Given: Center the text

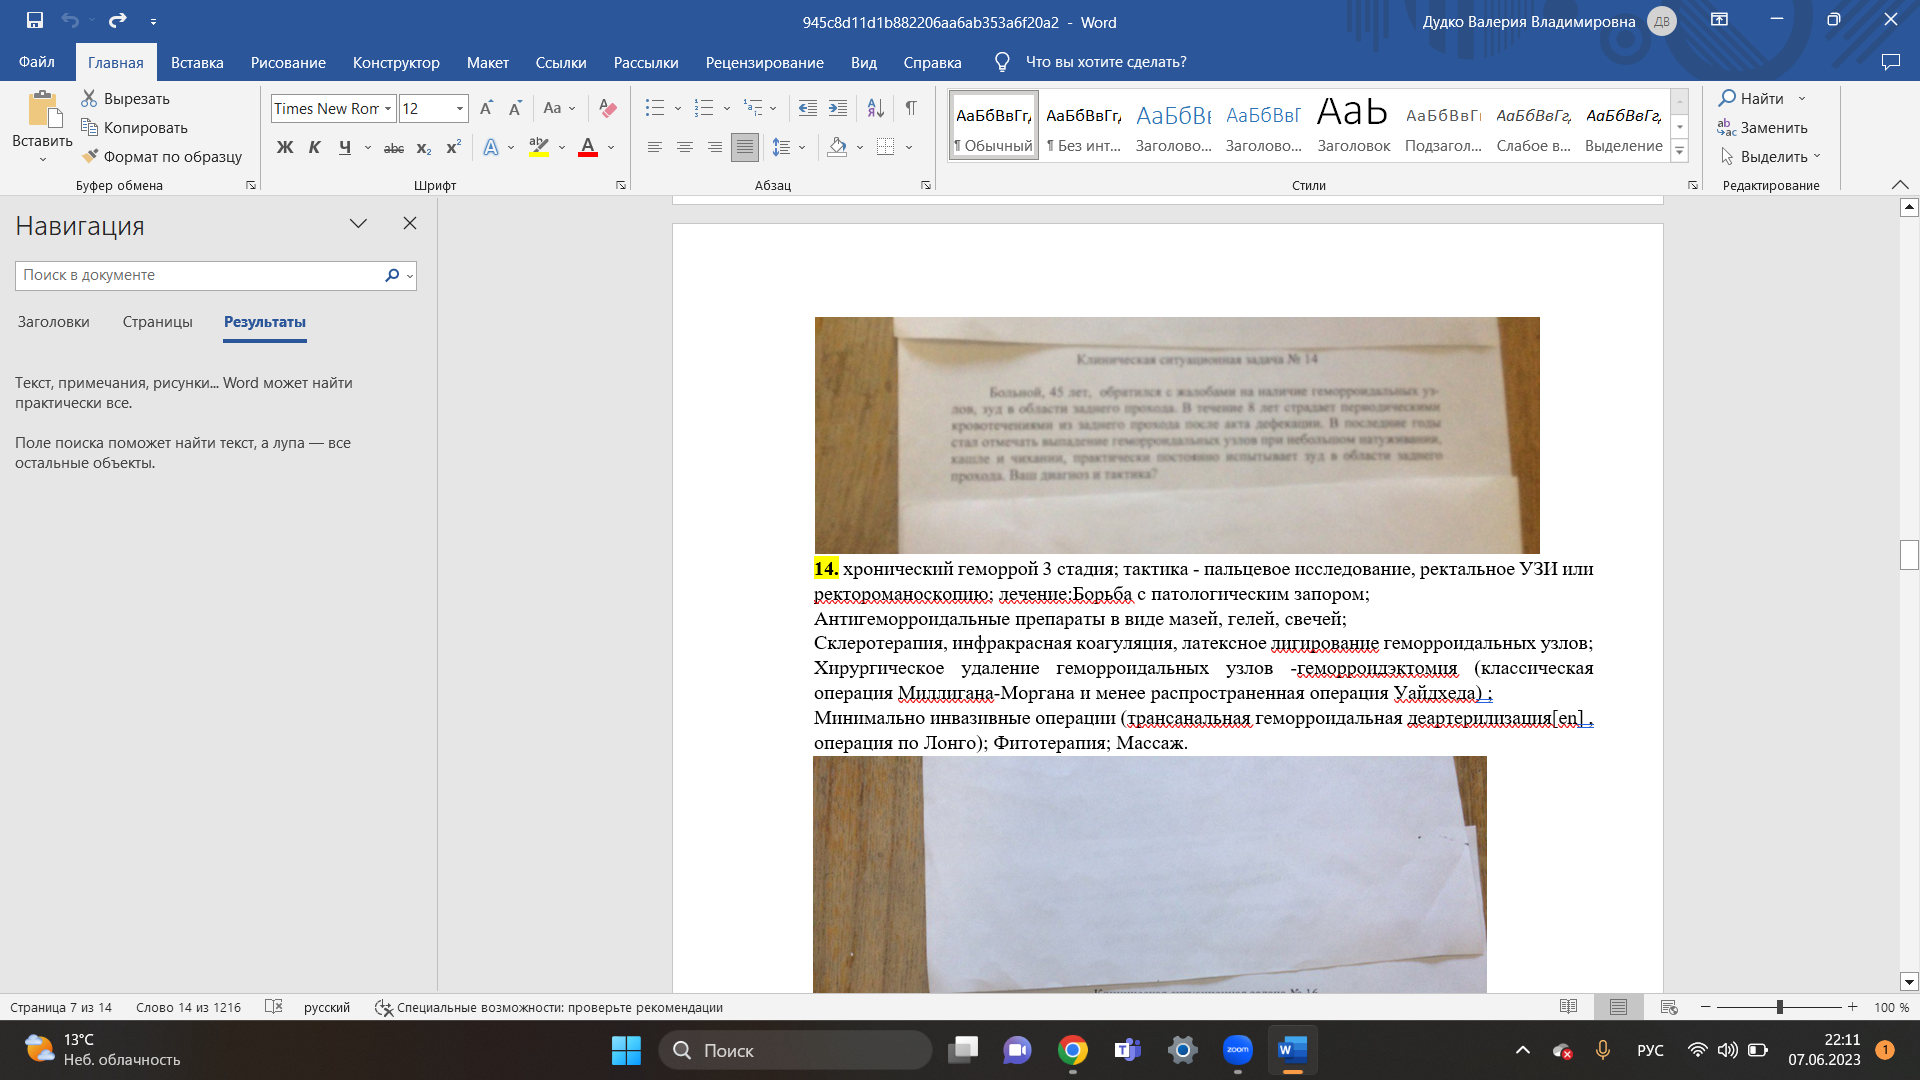Looking at the screenshot, I should (x=685, y=147).
